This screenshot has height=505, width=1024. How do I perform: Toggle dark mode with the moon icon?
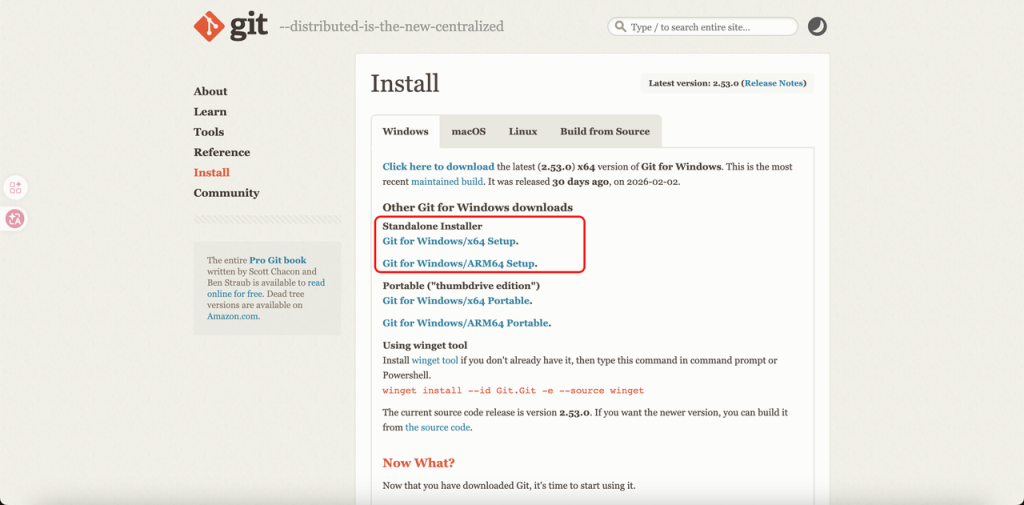coord(817,27)
